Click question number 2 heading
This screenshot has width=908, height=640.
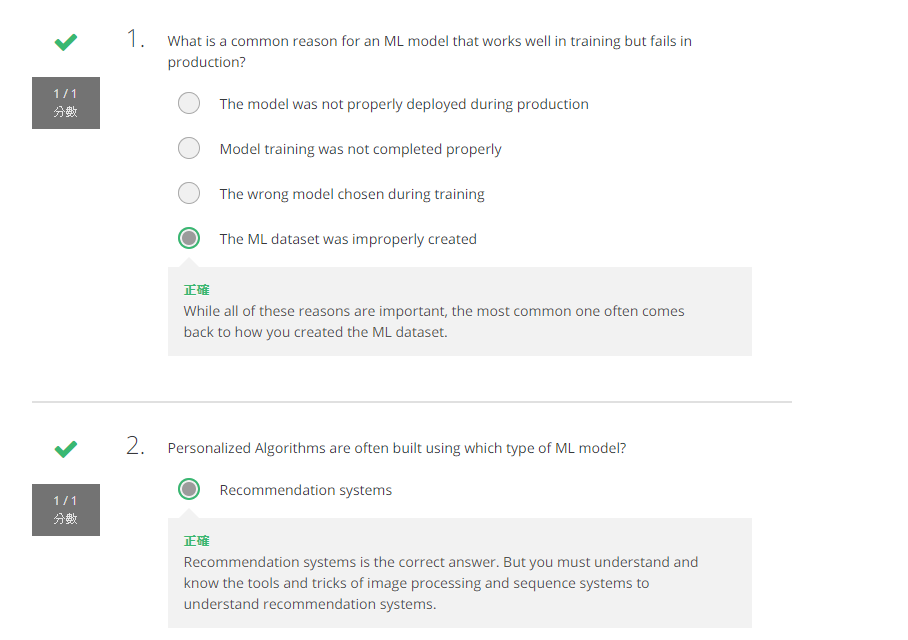[x=135, y=447]
